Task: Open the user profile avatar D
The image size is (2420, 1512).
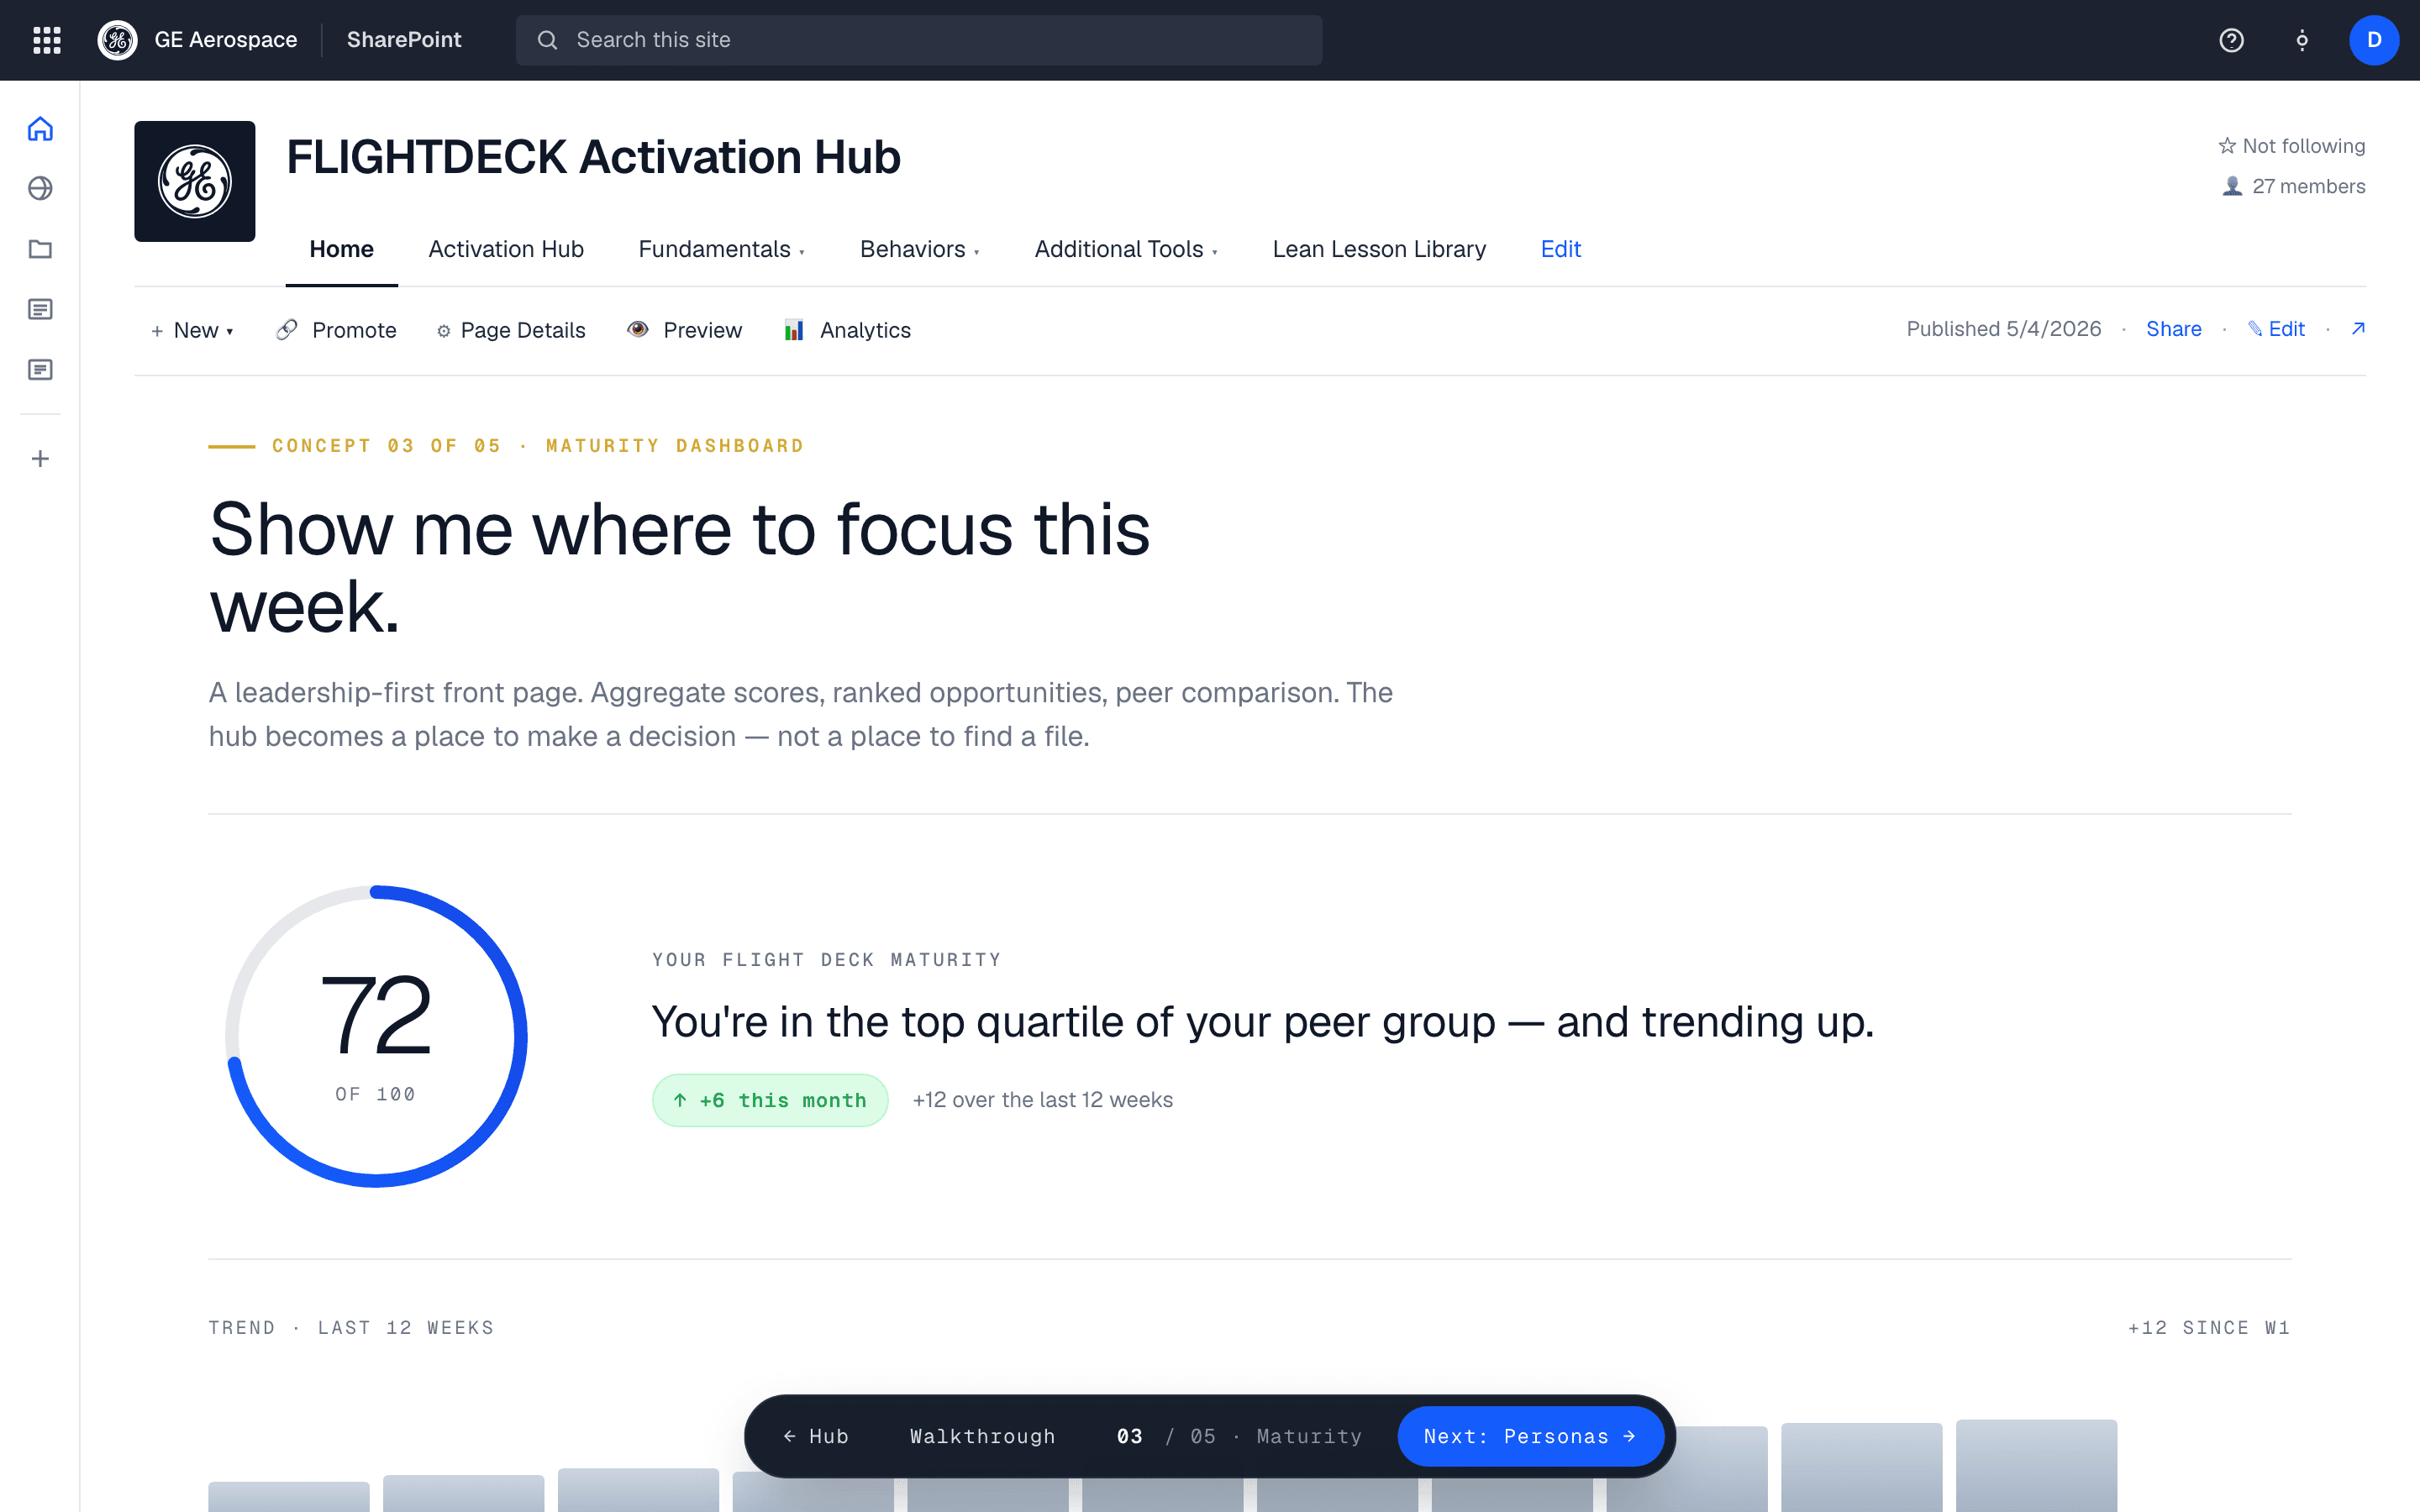Action: coord(2373,40)
